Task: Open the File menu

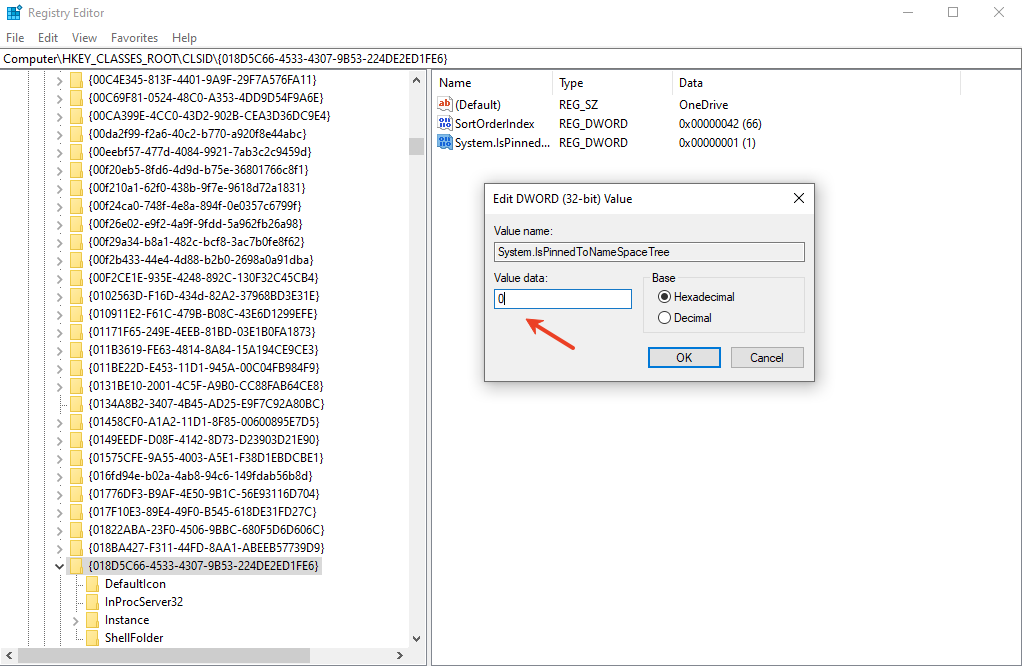Action: [x=15, y=37]
